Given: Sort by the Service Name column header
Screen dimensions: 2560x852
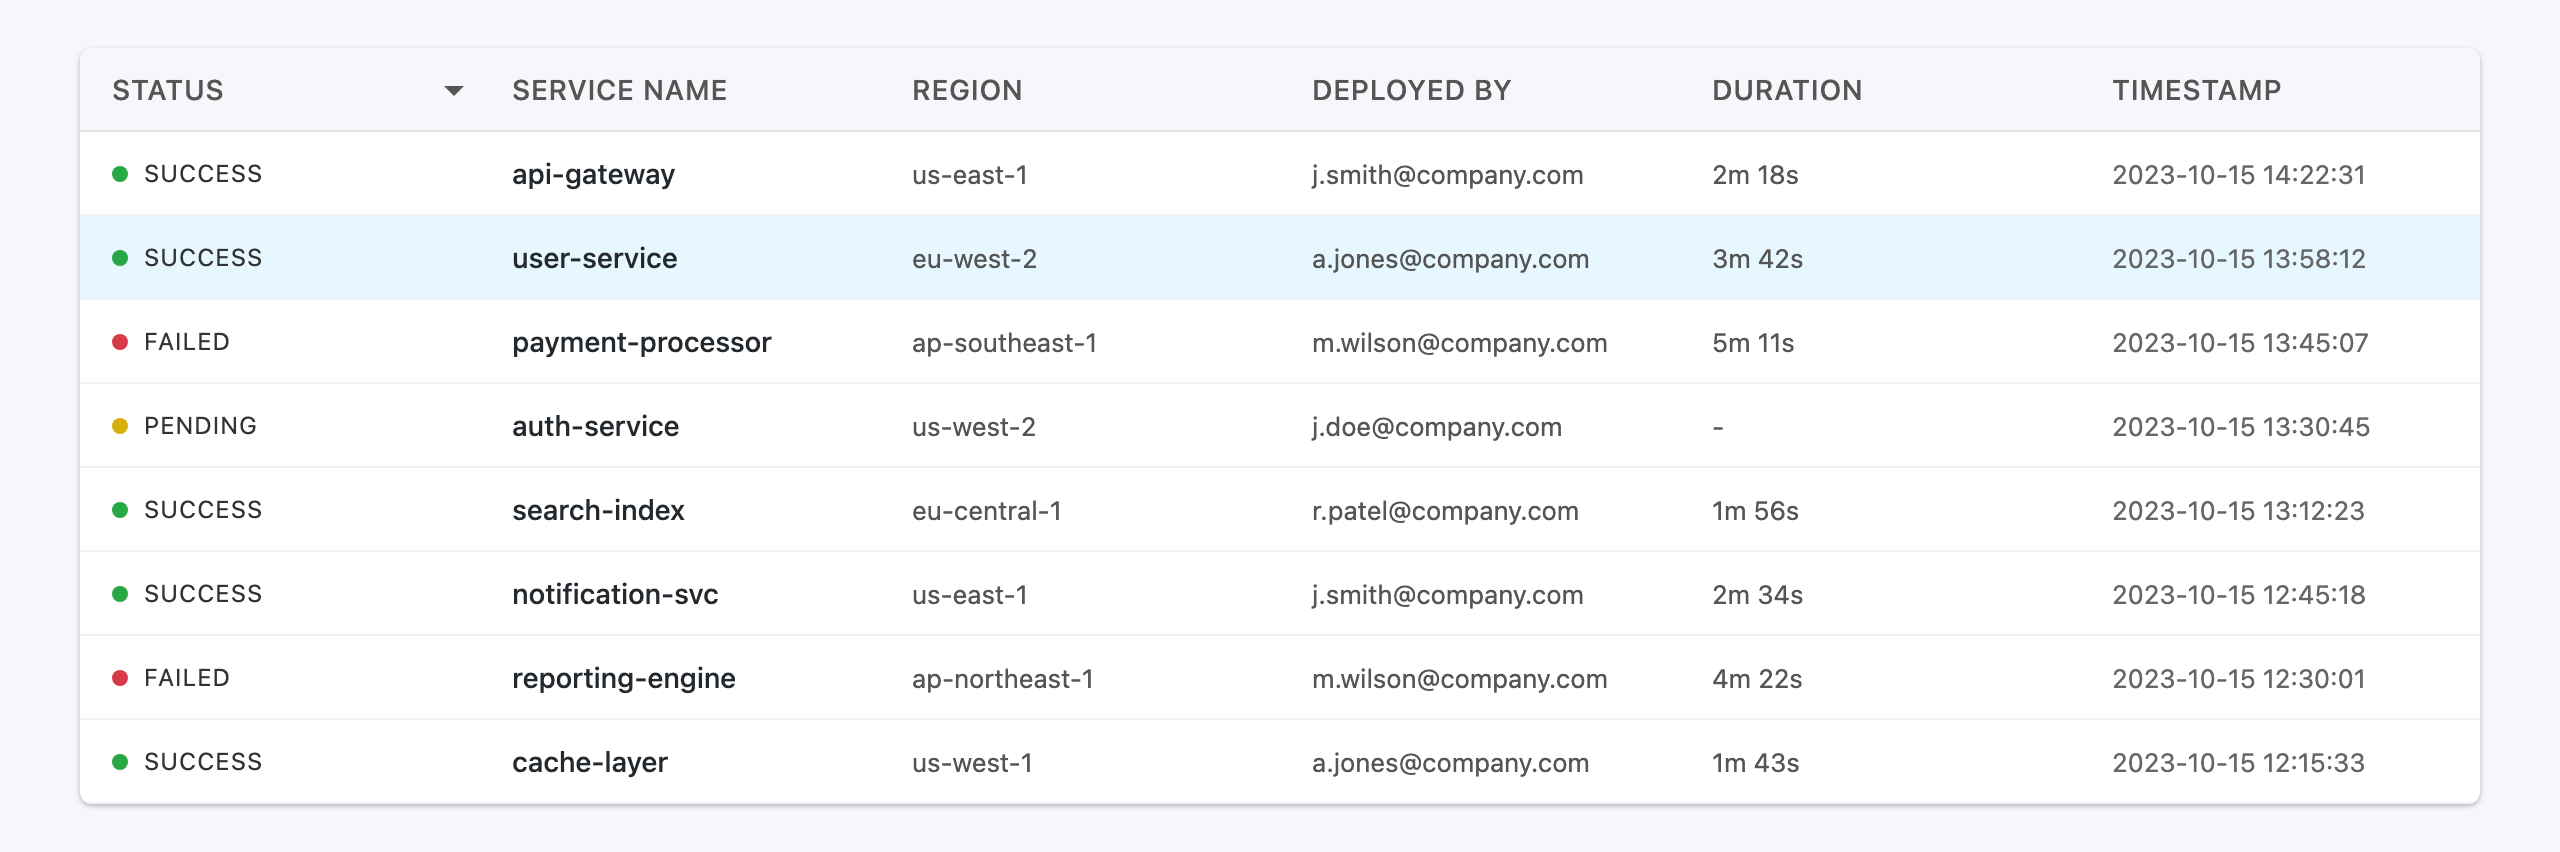Looking at the screenshot, I should coord(619,90).
